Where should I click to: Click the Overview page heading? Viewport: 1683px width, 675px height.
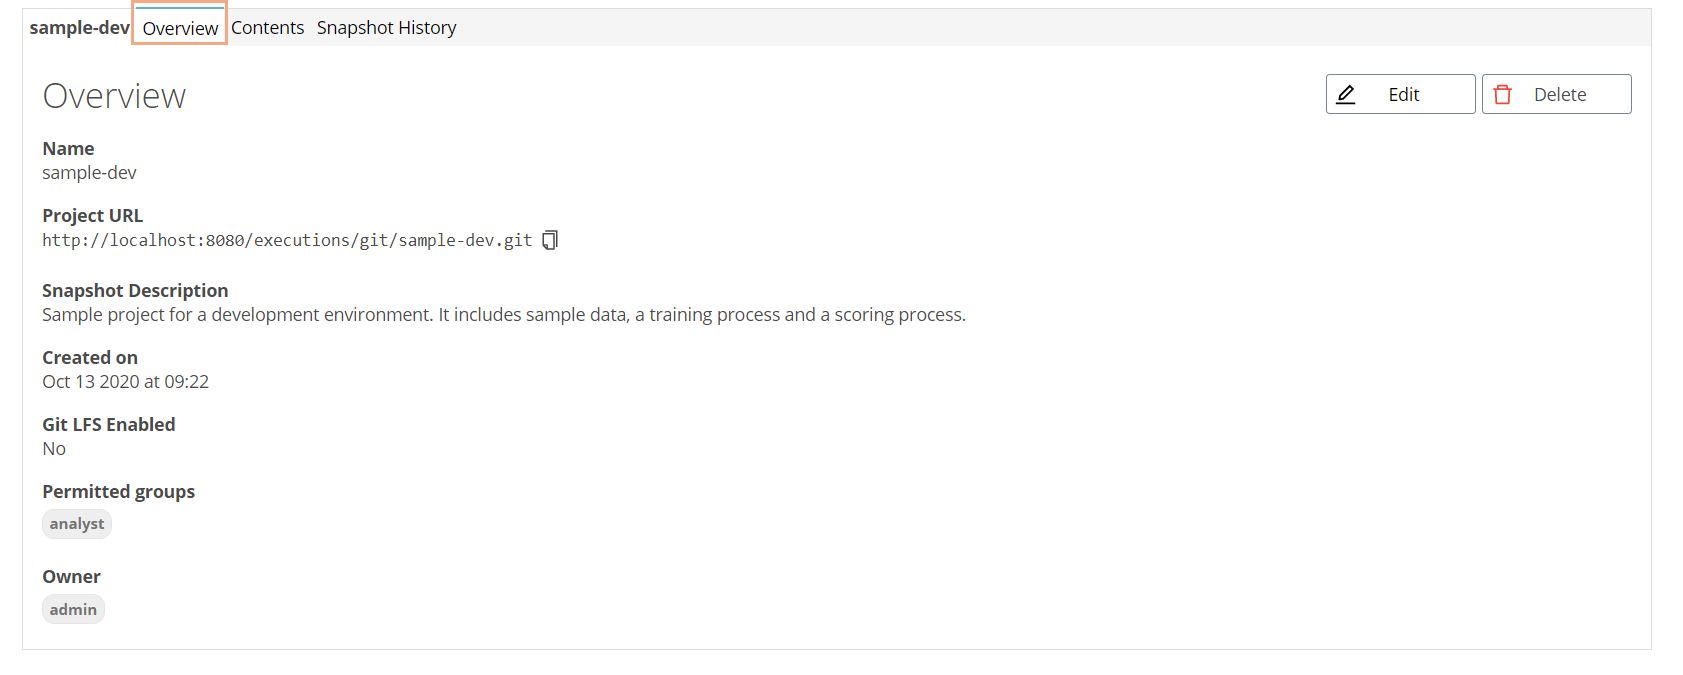coord(114,96)
